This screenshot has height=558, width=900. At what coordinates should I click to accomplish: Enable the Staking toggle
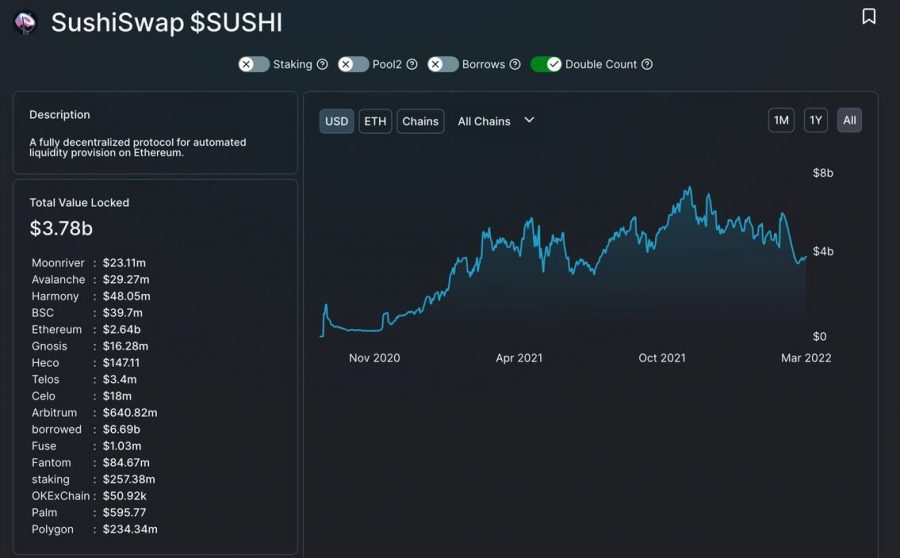point(254,64)
